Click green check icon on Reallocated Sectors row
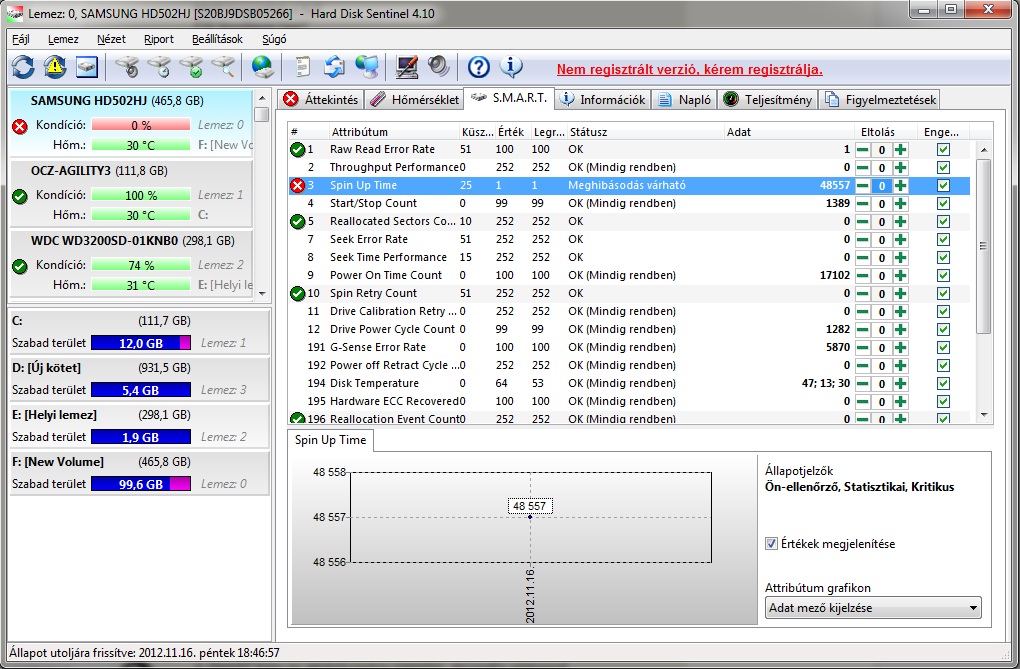The height and width of the screenshot is (669, 1020). point(297,222)
